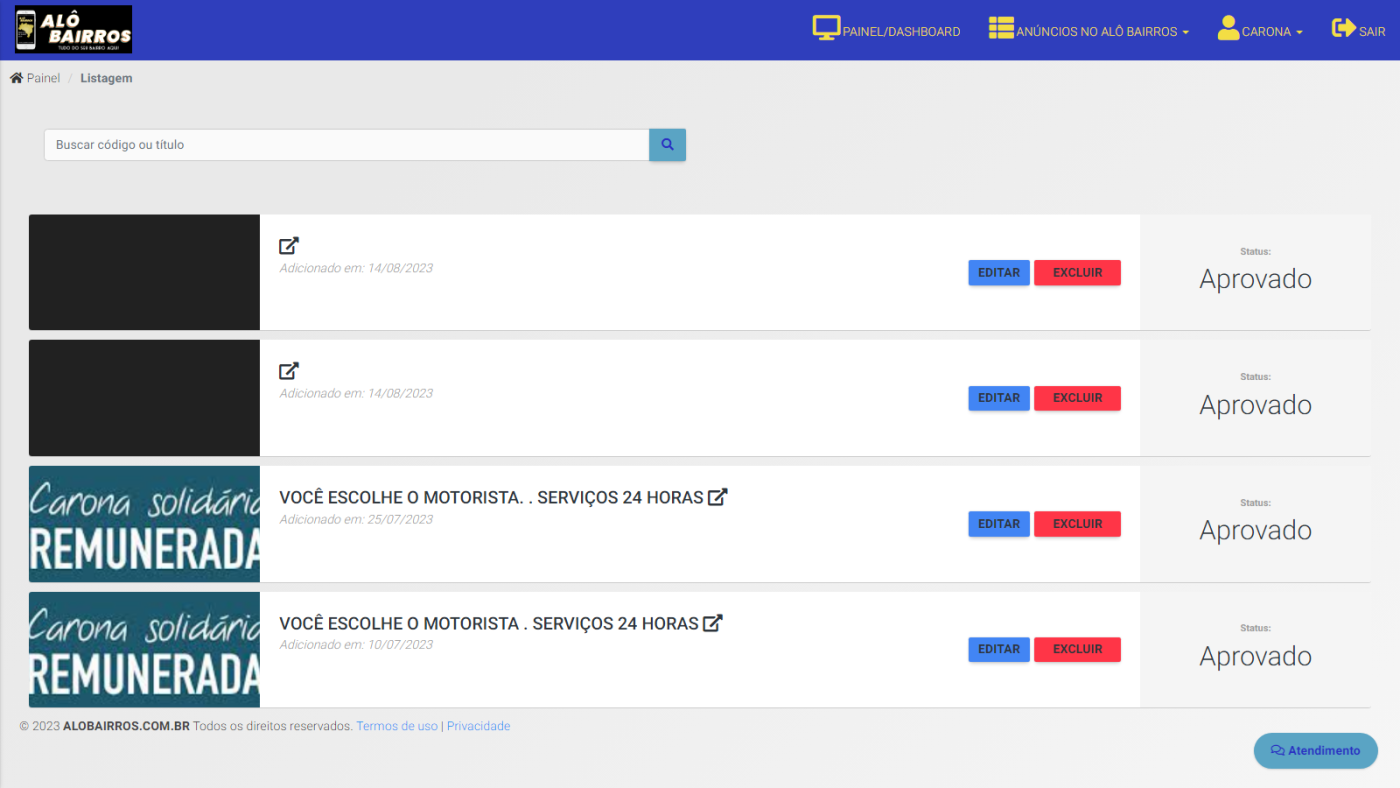Open external link icon for 10/07/2023 listing
Image resolution: width=1400 pixels, height=788 pixels.
[x=713, y=623]
